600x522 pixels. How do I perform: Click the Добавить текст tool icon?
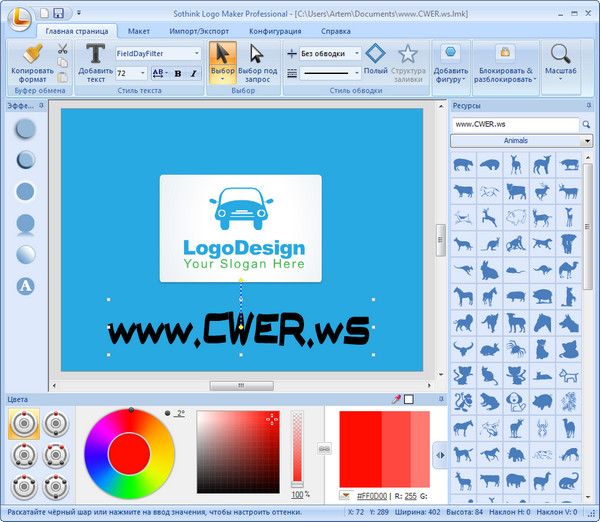point(95,54)
